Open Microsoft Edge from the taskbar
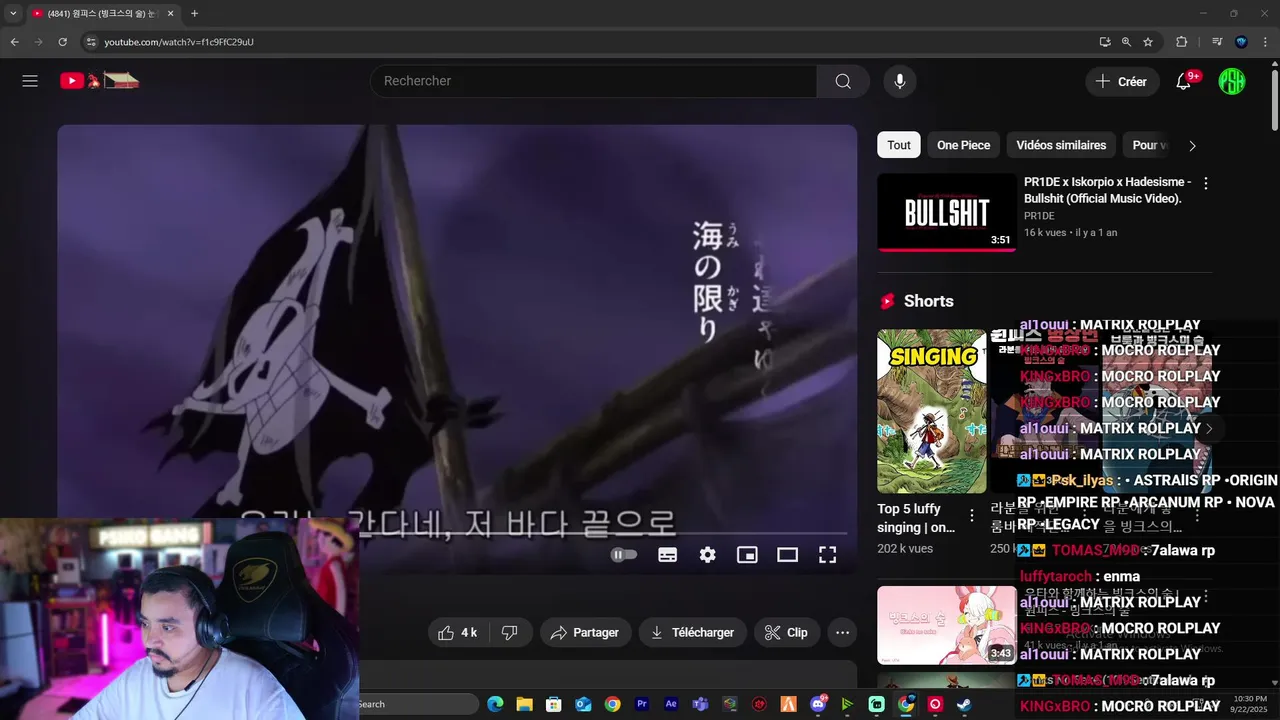Screen dimensions: 1280x720 pyautogui.click(x=495, y=704)
